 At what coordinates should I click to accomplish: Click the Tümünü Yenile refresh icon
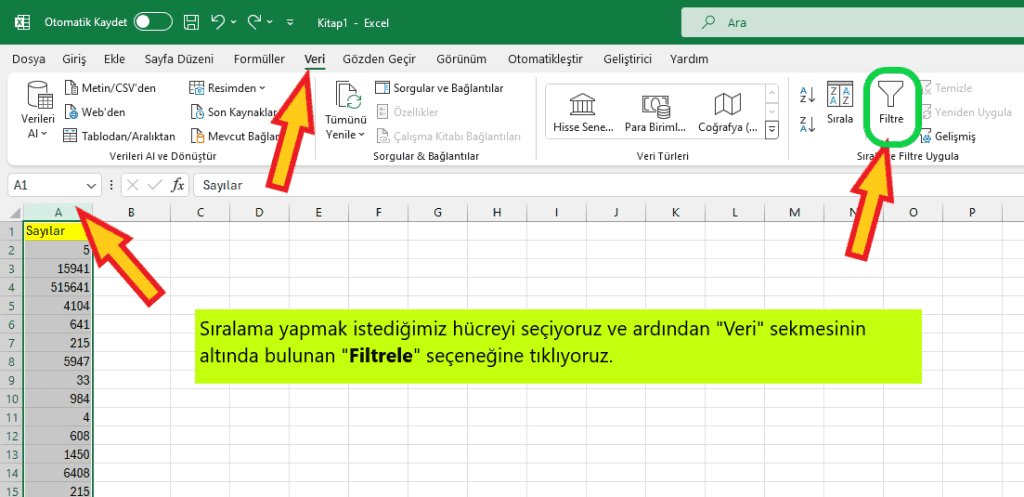coord(346,98)
